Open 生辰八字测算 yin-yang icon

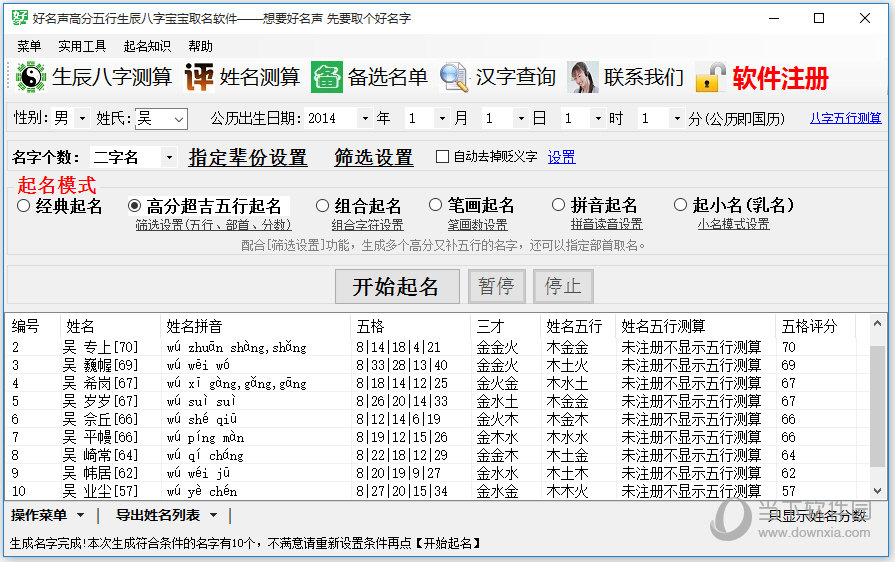click(x=30, y=77)
